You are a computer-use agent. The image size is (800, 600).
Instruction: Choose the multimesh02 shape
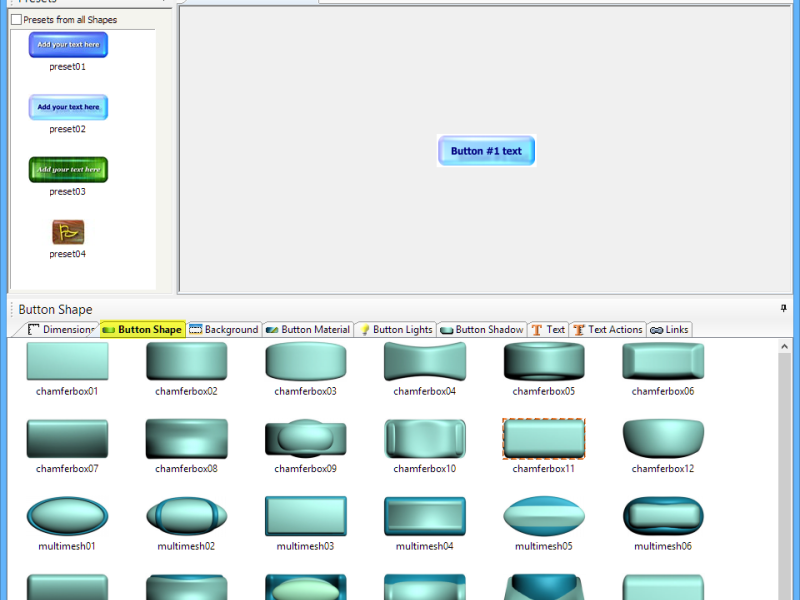point(186,516)
